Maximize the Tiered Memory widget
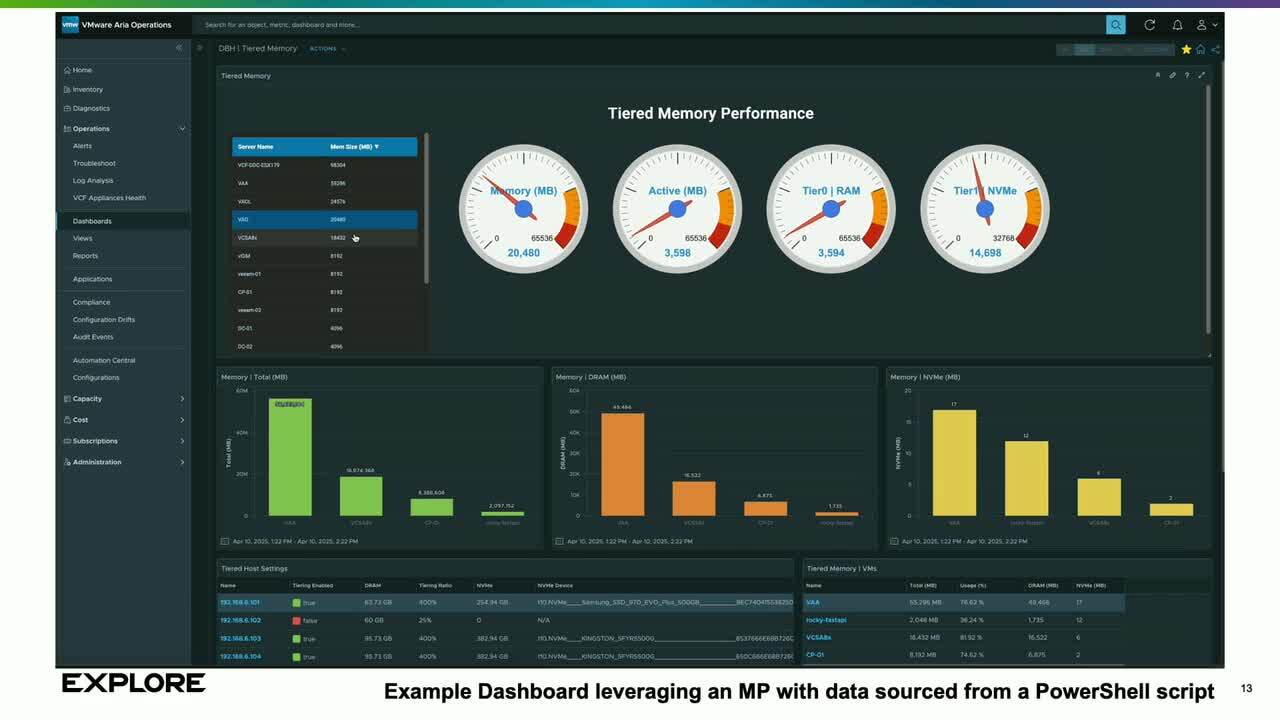The height and width of the screenshot is (720, 1280). [x=1201, y=75]
